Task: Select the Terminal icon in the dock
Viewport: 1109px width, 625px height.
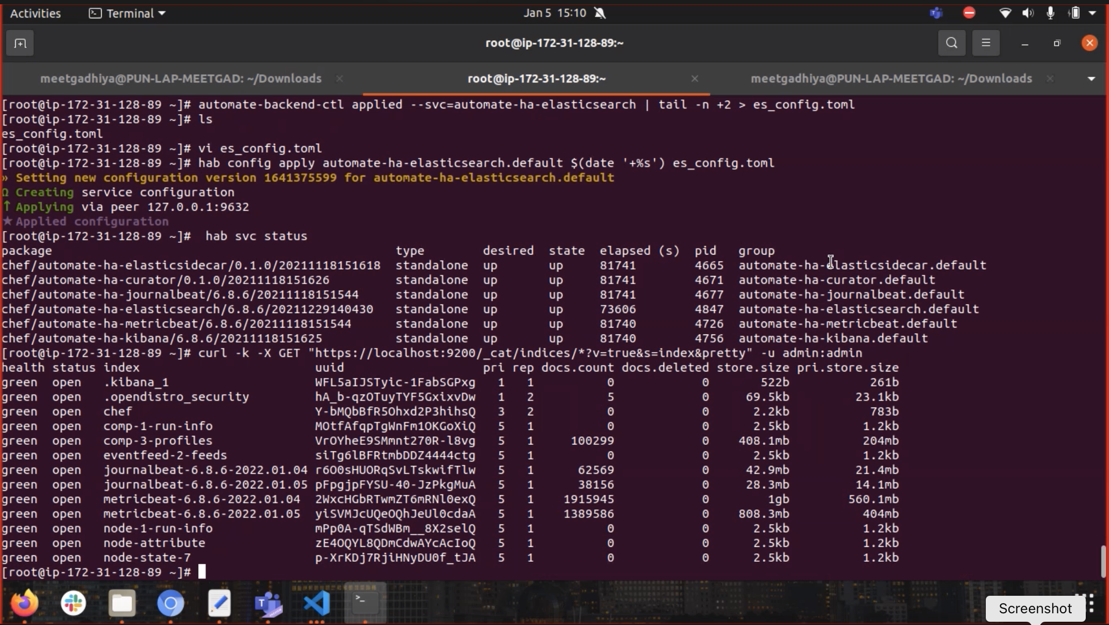Action: (x=365, y=603)
